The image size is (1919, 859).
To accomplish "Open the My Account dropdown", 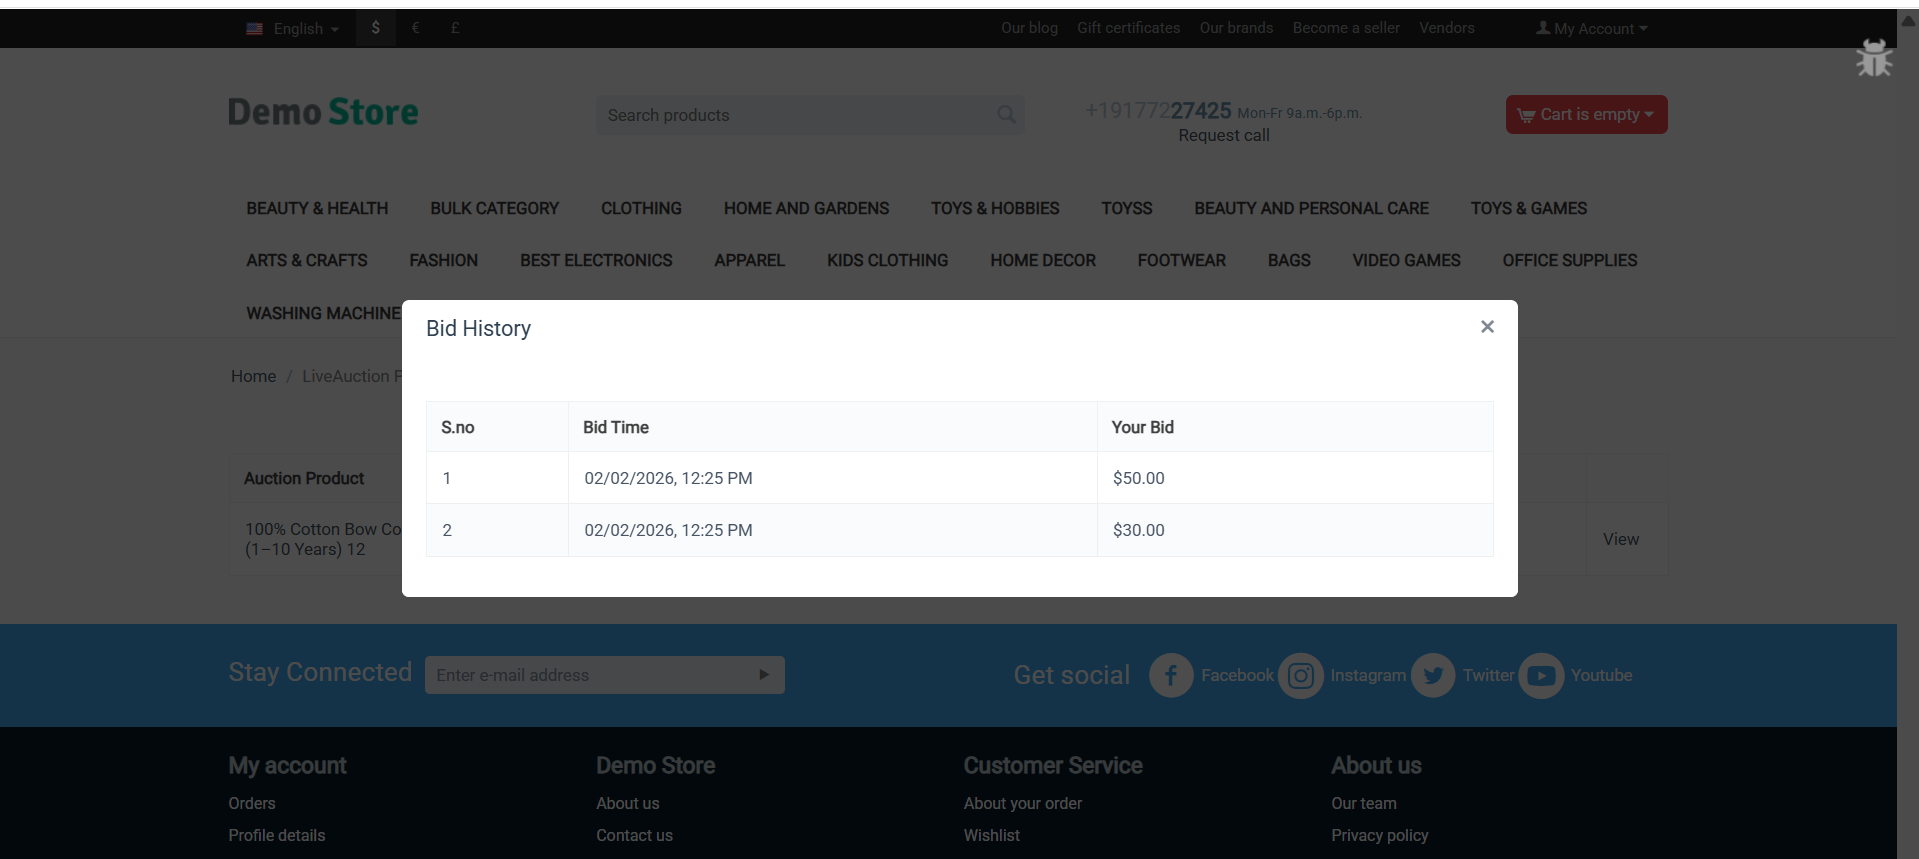I will click(x=1592, y=29).
